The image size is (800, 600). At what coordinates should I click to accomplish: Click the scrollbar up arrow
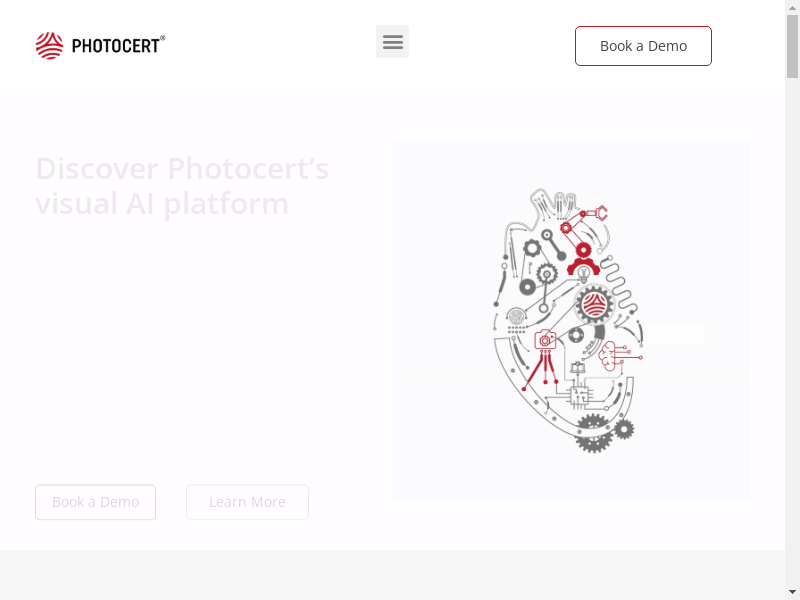[x=792, y=5]
